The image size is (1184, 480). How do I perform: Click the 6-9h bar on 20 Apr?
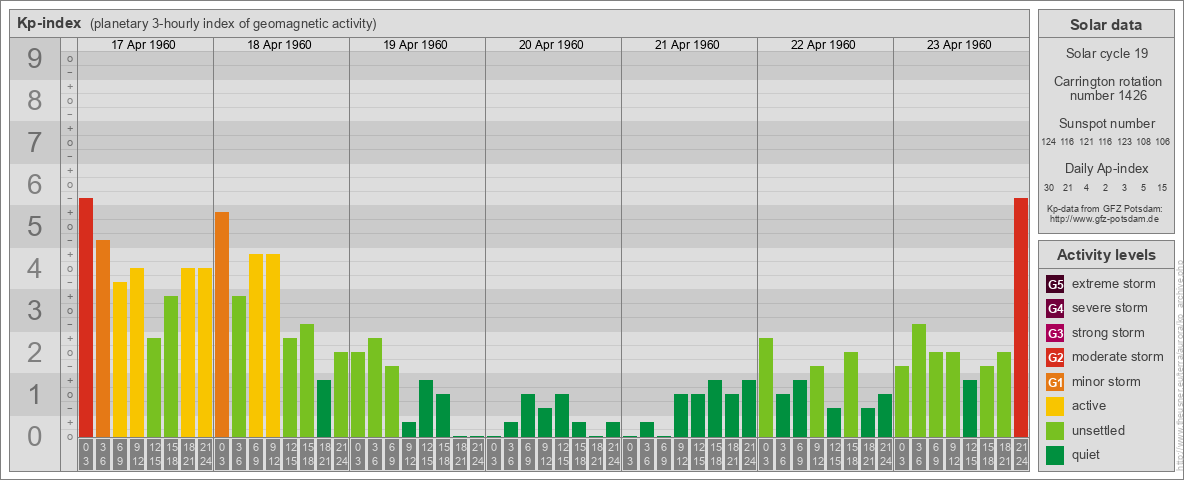pyautogui.click(x=528, y=415)
